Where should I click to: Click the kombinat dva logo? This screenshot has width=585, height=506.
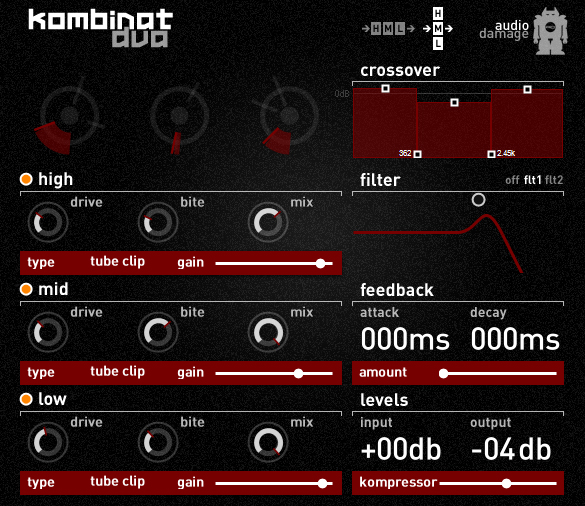[x=101, y=28]
